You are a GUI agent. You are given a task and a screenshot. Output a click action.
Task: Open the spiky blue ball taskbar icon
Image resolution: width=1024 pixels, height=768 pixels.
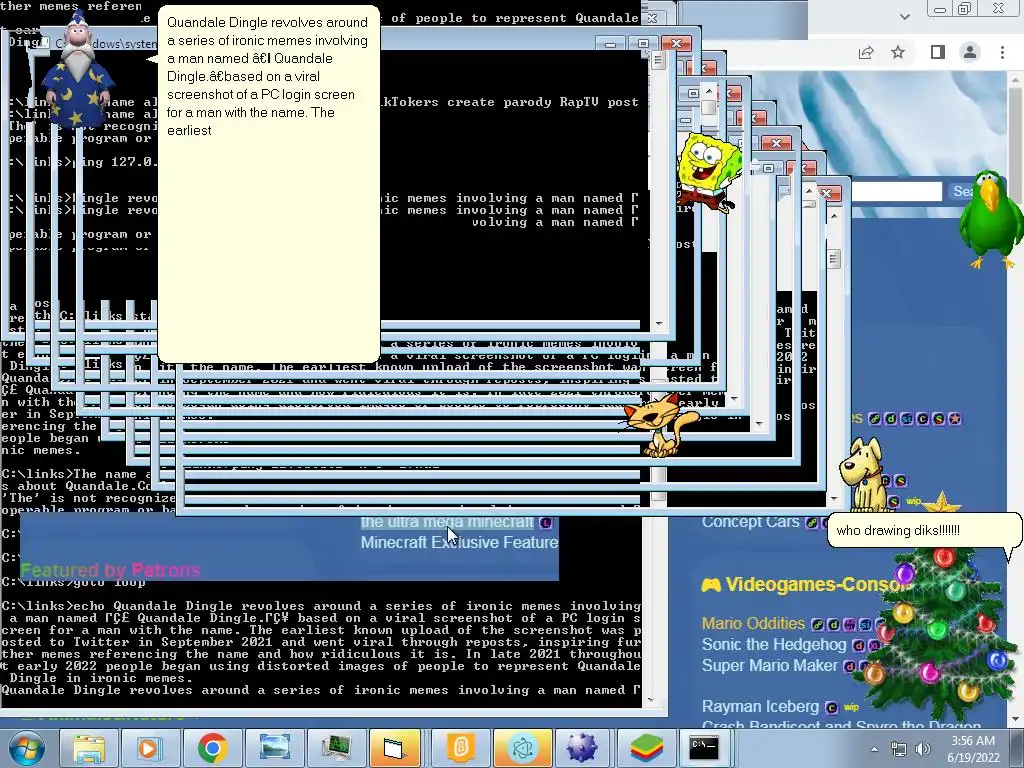(x=582, y=748)
